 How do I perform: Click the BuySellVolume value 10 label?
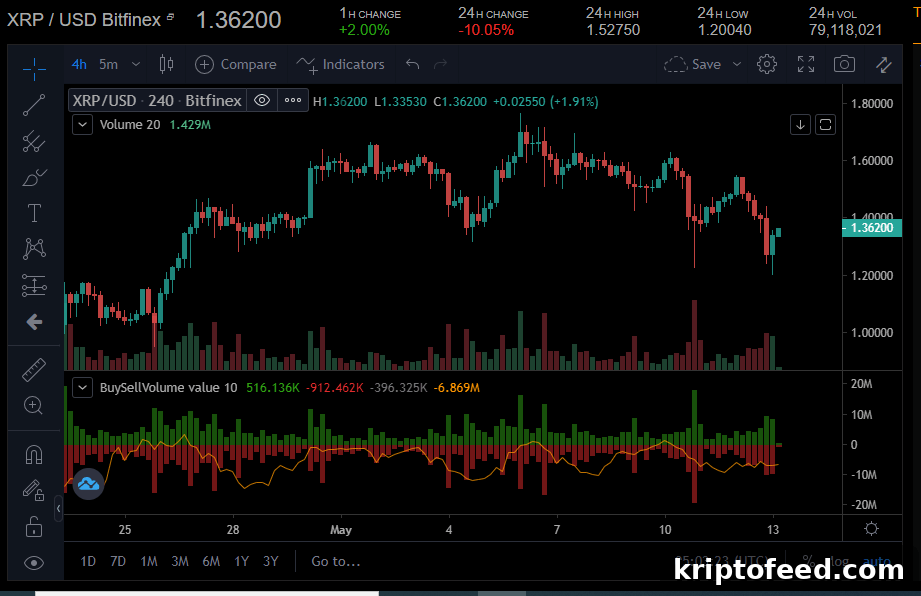pos(169,388)
